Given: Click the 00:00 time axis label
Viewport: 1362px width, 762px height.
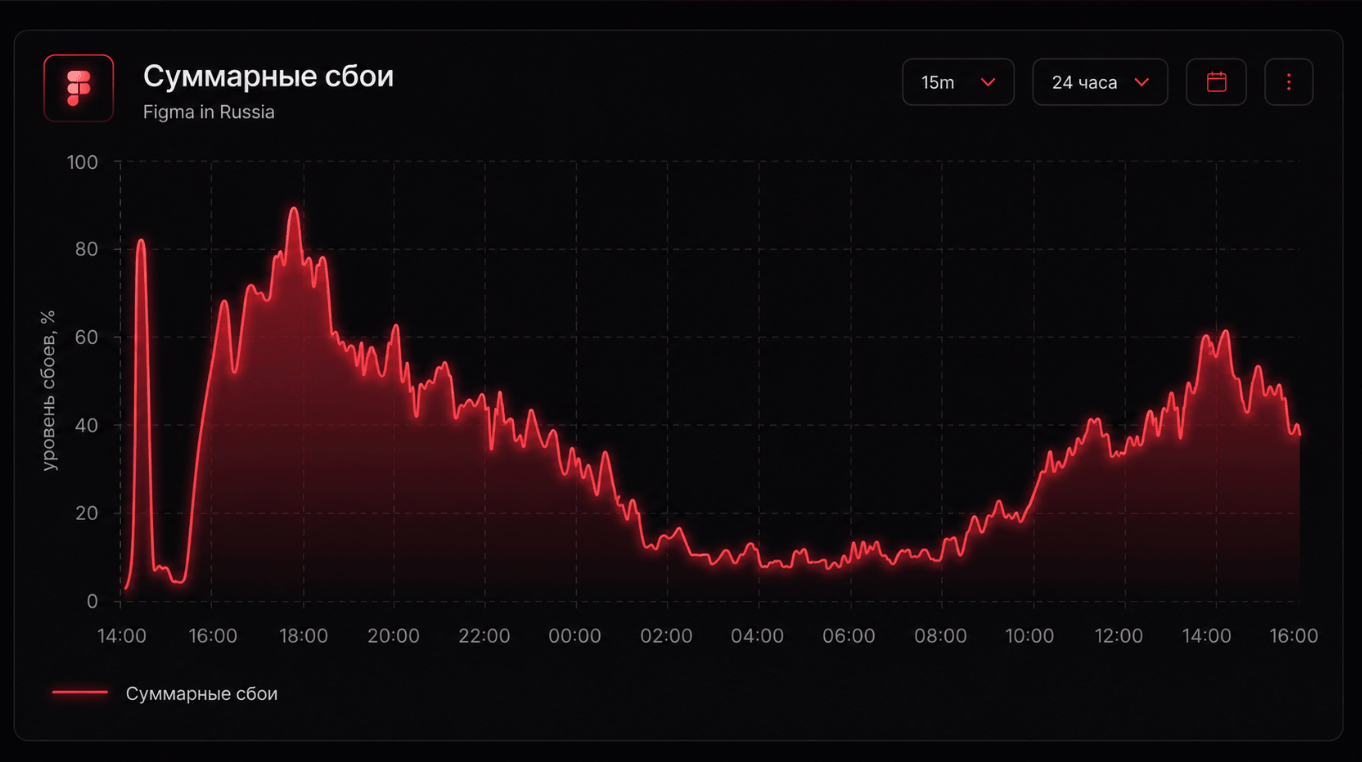Looking at the screenshot, I should [x=576, y=636].
